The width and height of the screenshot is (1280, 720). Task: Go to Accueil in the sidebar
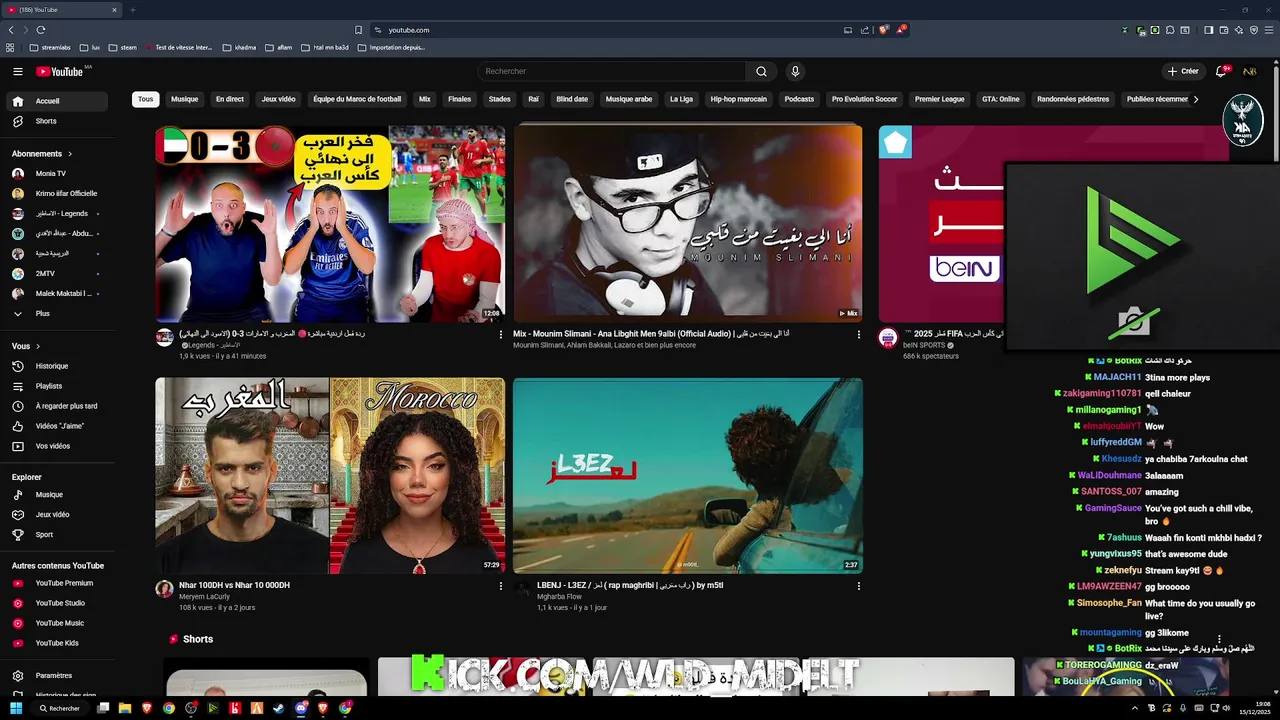point(59,101)
